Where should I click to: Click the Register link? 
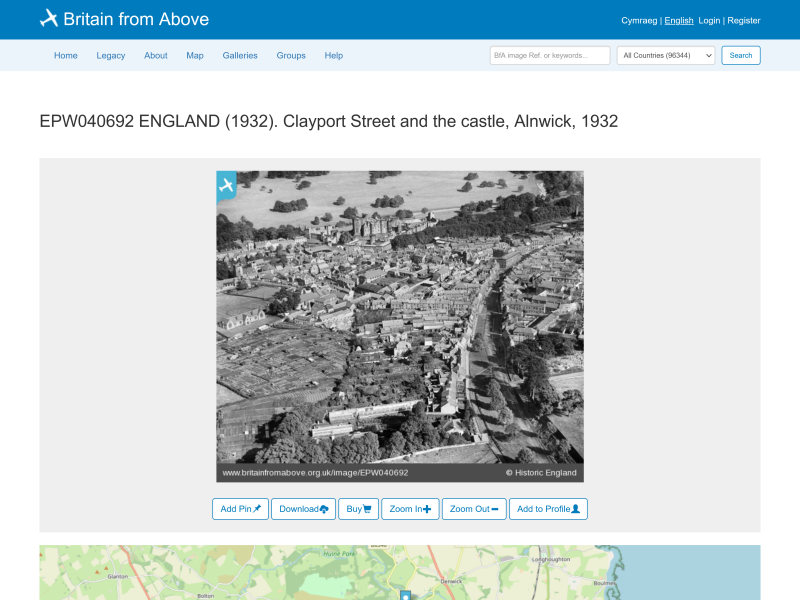point(743,20)
